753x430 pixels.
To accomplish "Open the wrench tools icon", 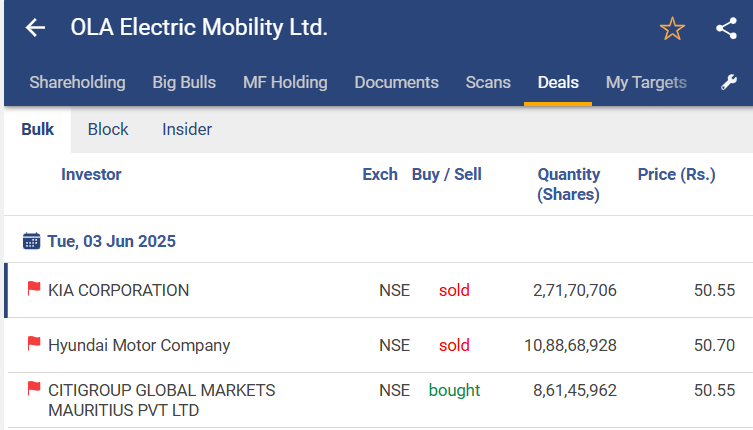I will pos(728,83).
